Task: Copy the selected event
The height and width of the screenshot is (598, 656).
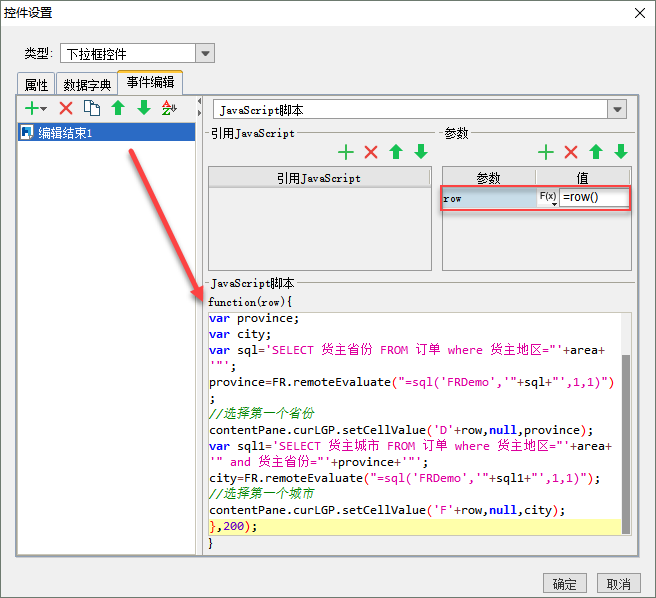Action: click(92, 108)
